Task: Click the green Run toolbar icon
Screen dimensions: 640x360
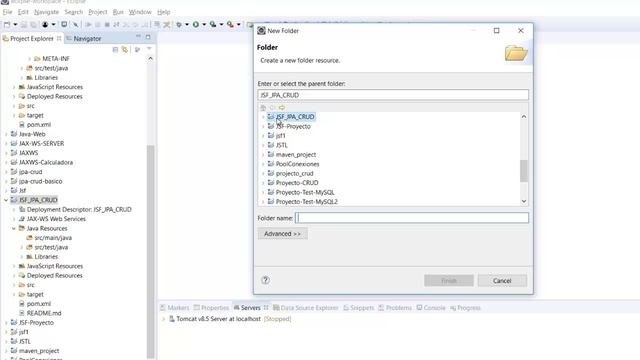Action: [x=196, y=24]
